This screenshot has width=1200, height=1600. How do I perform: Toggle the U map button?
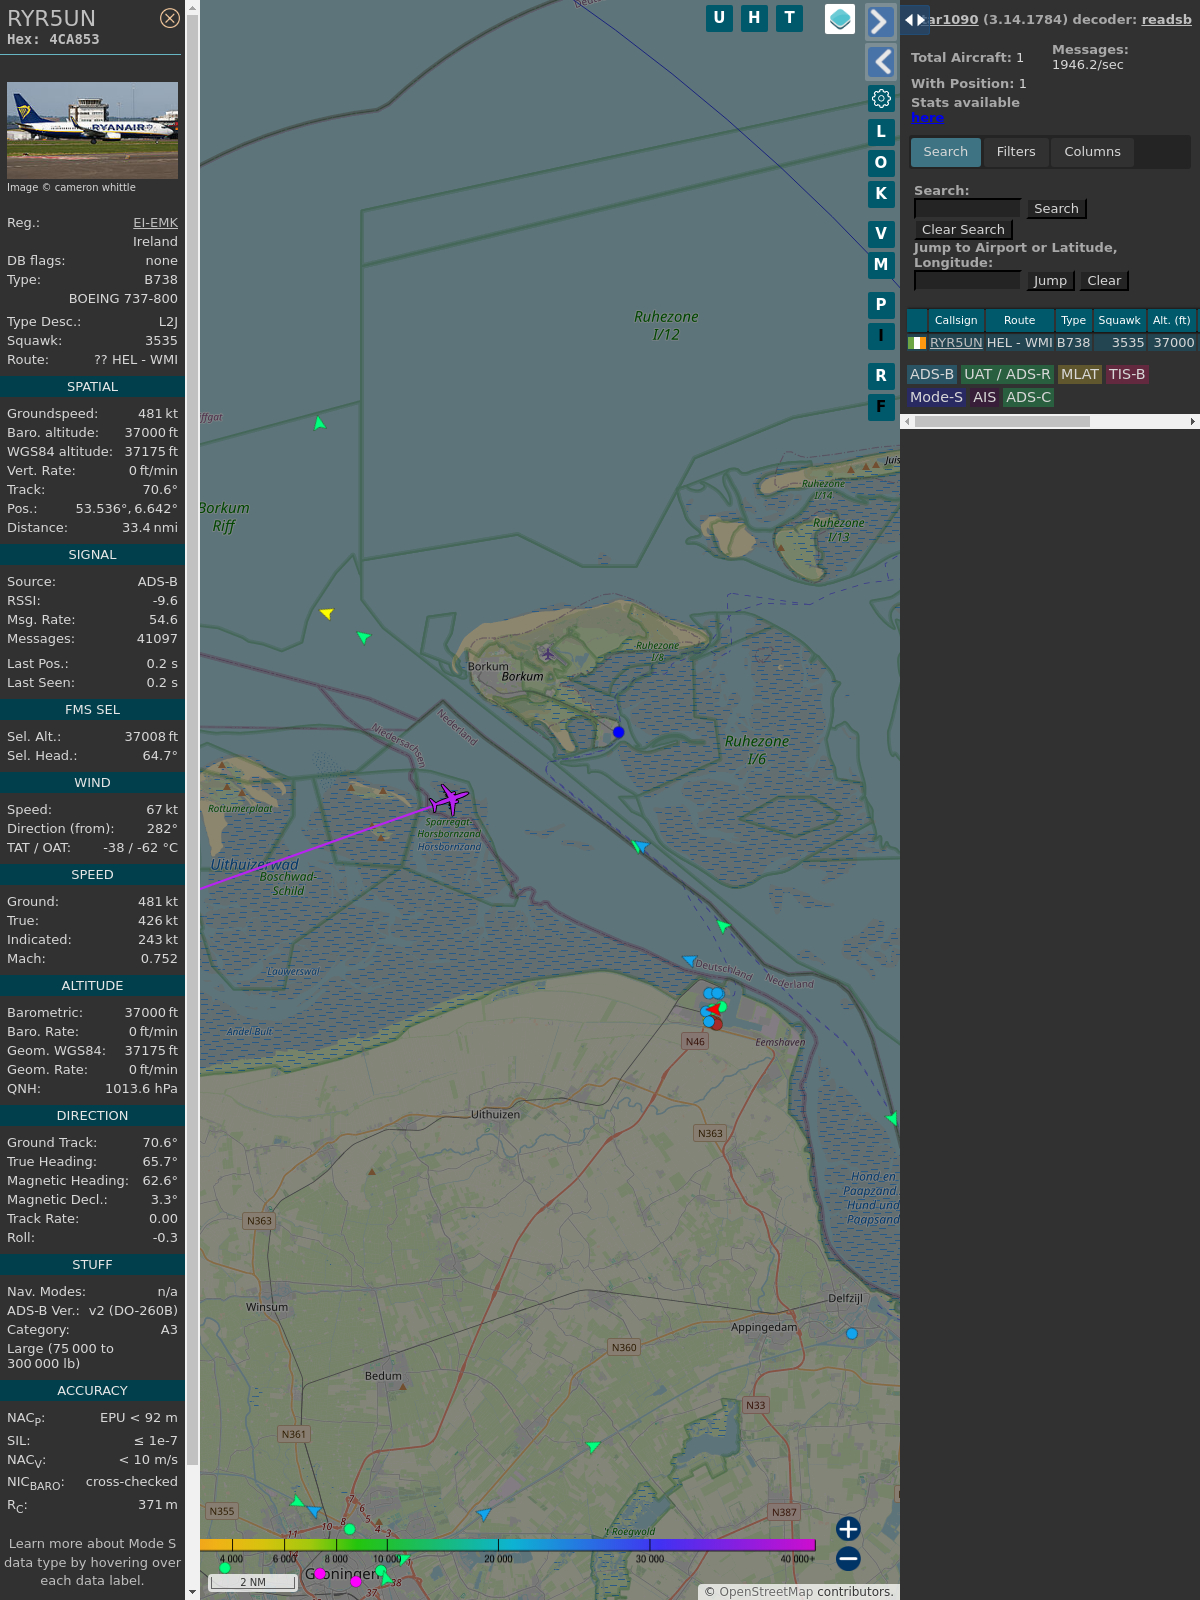[719, 18]
